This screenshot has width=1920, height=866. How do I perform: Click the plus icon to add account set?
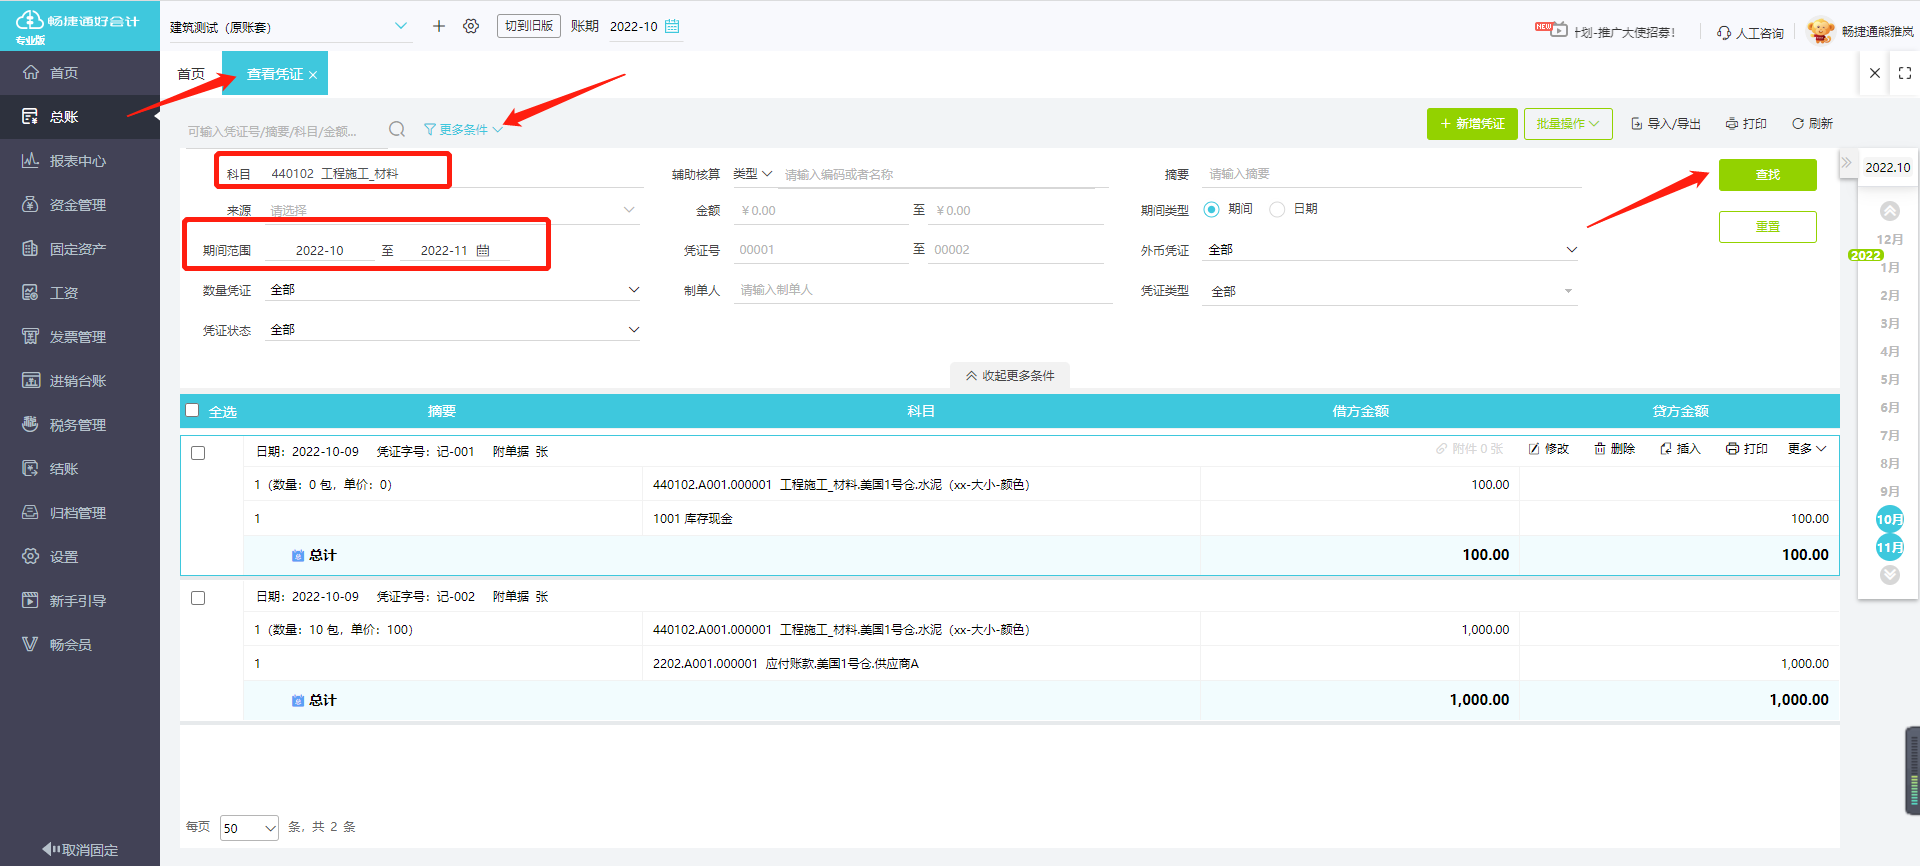(x=438, y=26)
